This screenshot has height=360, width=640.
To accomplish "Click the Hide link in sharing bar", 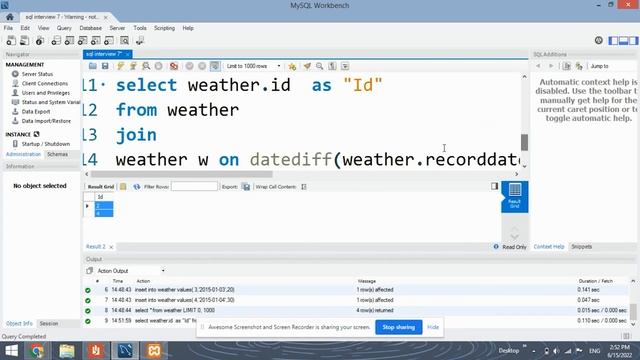I will (433, 327).
